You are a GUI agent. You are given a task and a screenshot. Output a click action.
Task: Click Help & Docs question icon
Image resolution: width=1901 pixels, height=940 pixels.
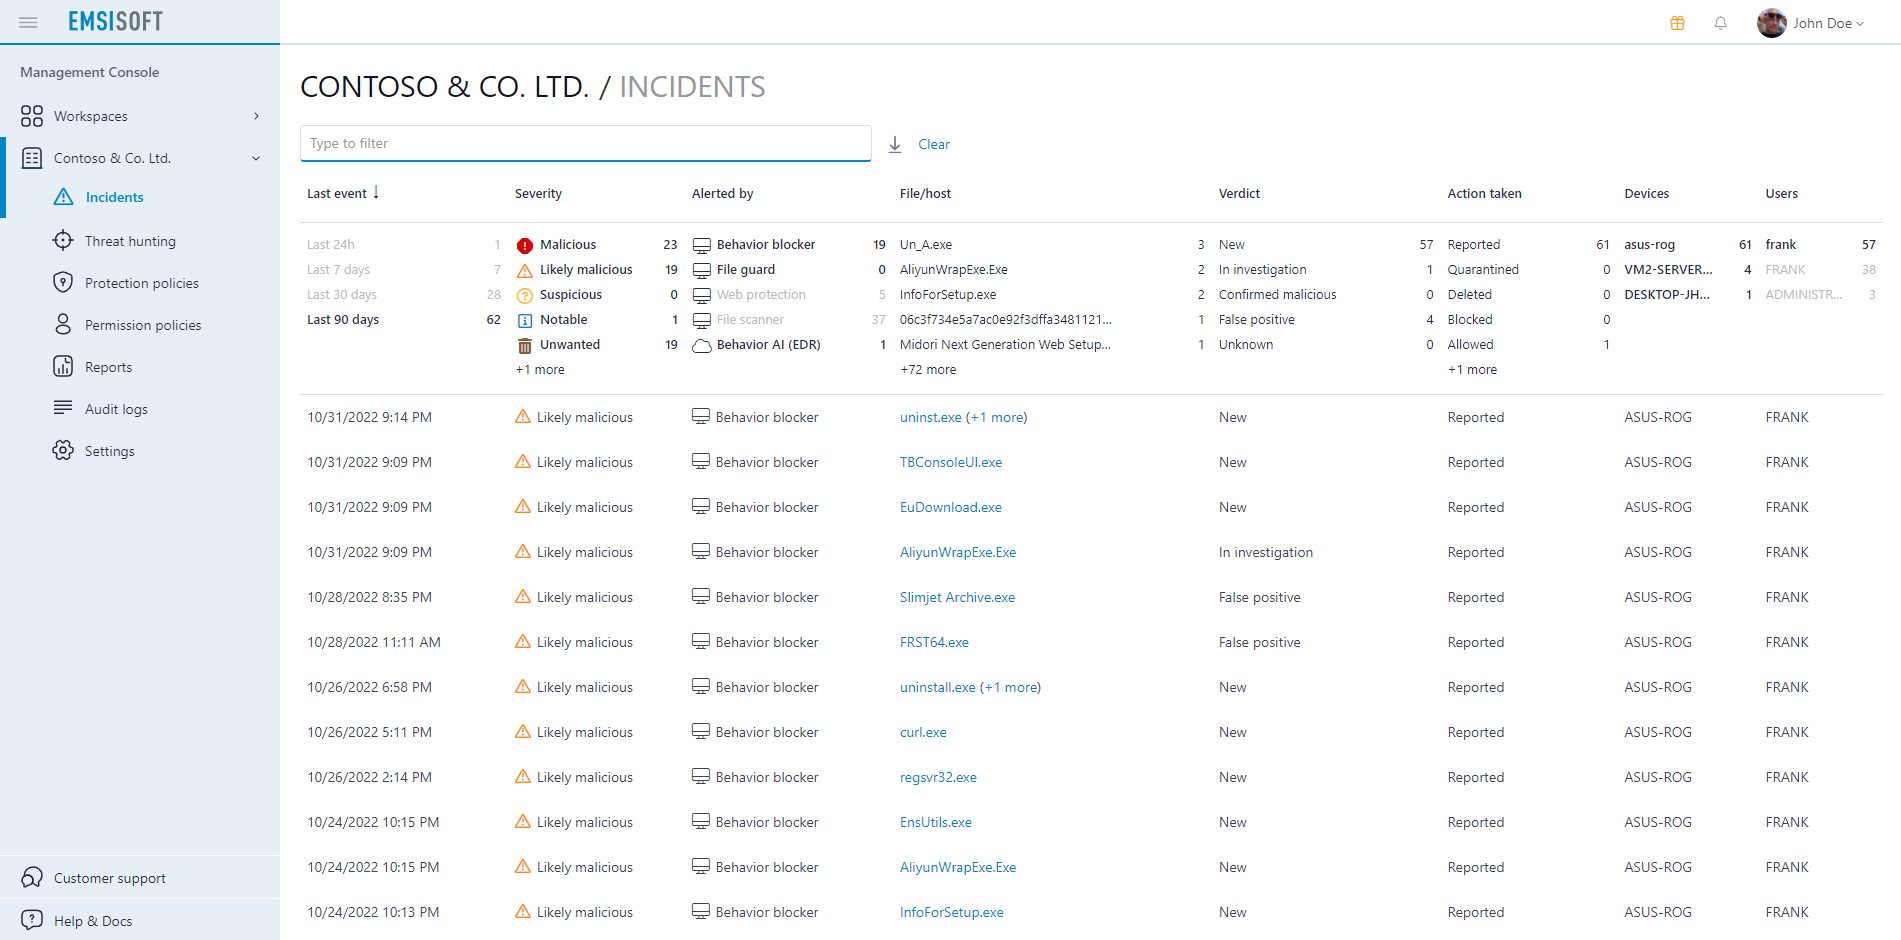pos(32,920)
